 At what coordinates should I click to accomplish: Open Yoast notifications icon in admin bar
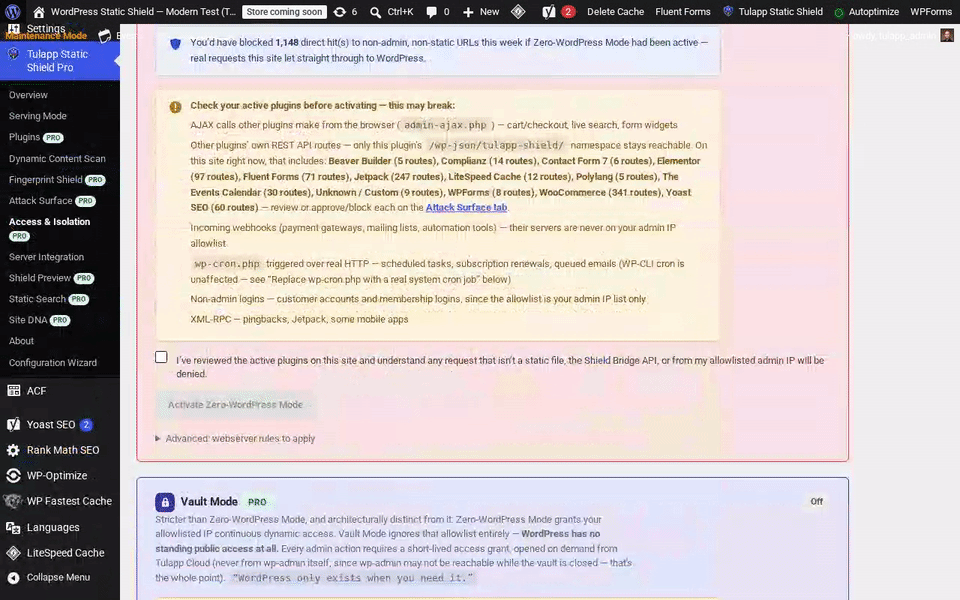[x=549, y=12]
